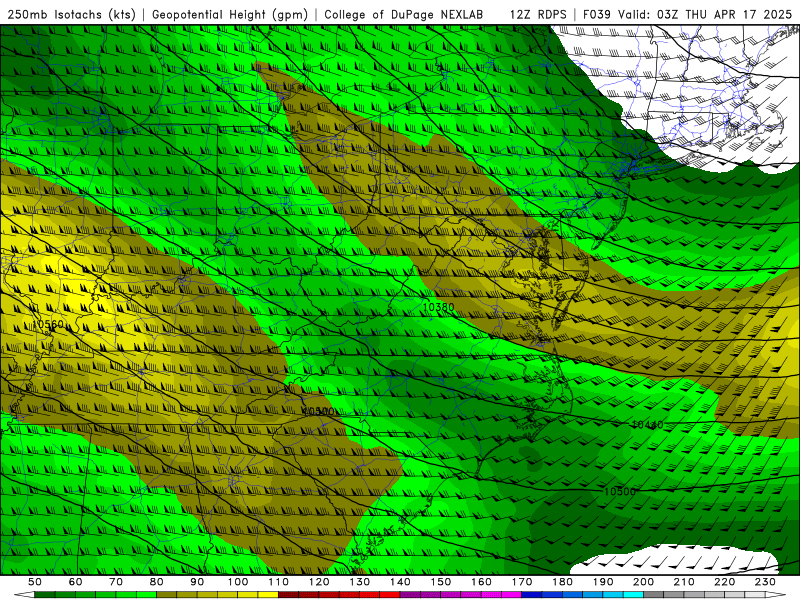Click the 130 label on the color scale
This screenshot has height=600, width=800.
tap(360, 582)
